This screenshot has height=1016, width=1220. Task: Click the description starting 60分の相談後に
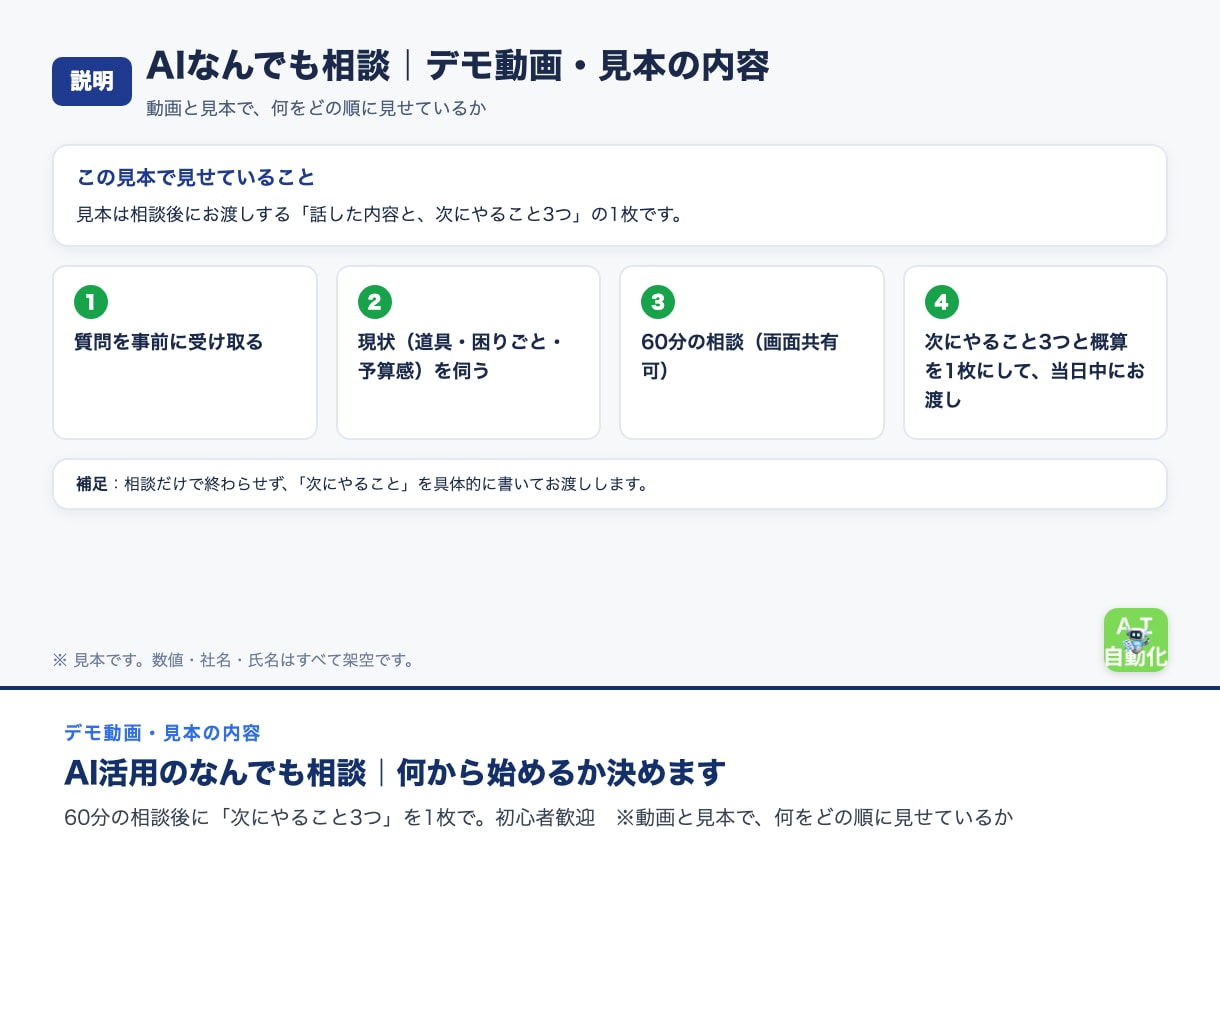point(539,817)
